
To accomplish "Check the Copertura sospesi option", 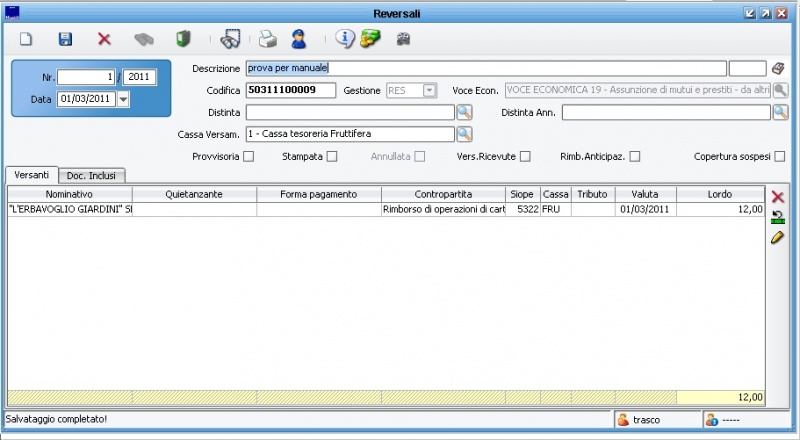I will tap(779, 156).
